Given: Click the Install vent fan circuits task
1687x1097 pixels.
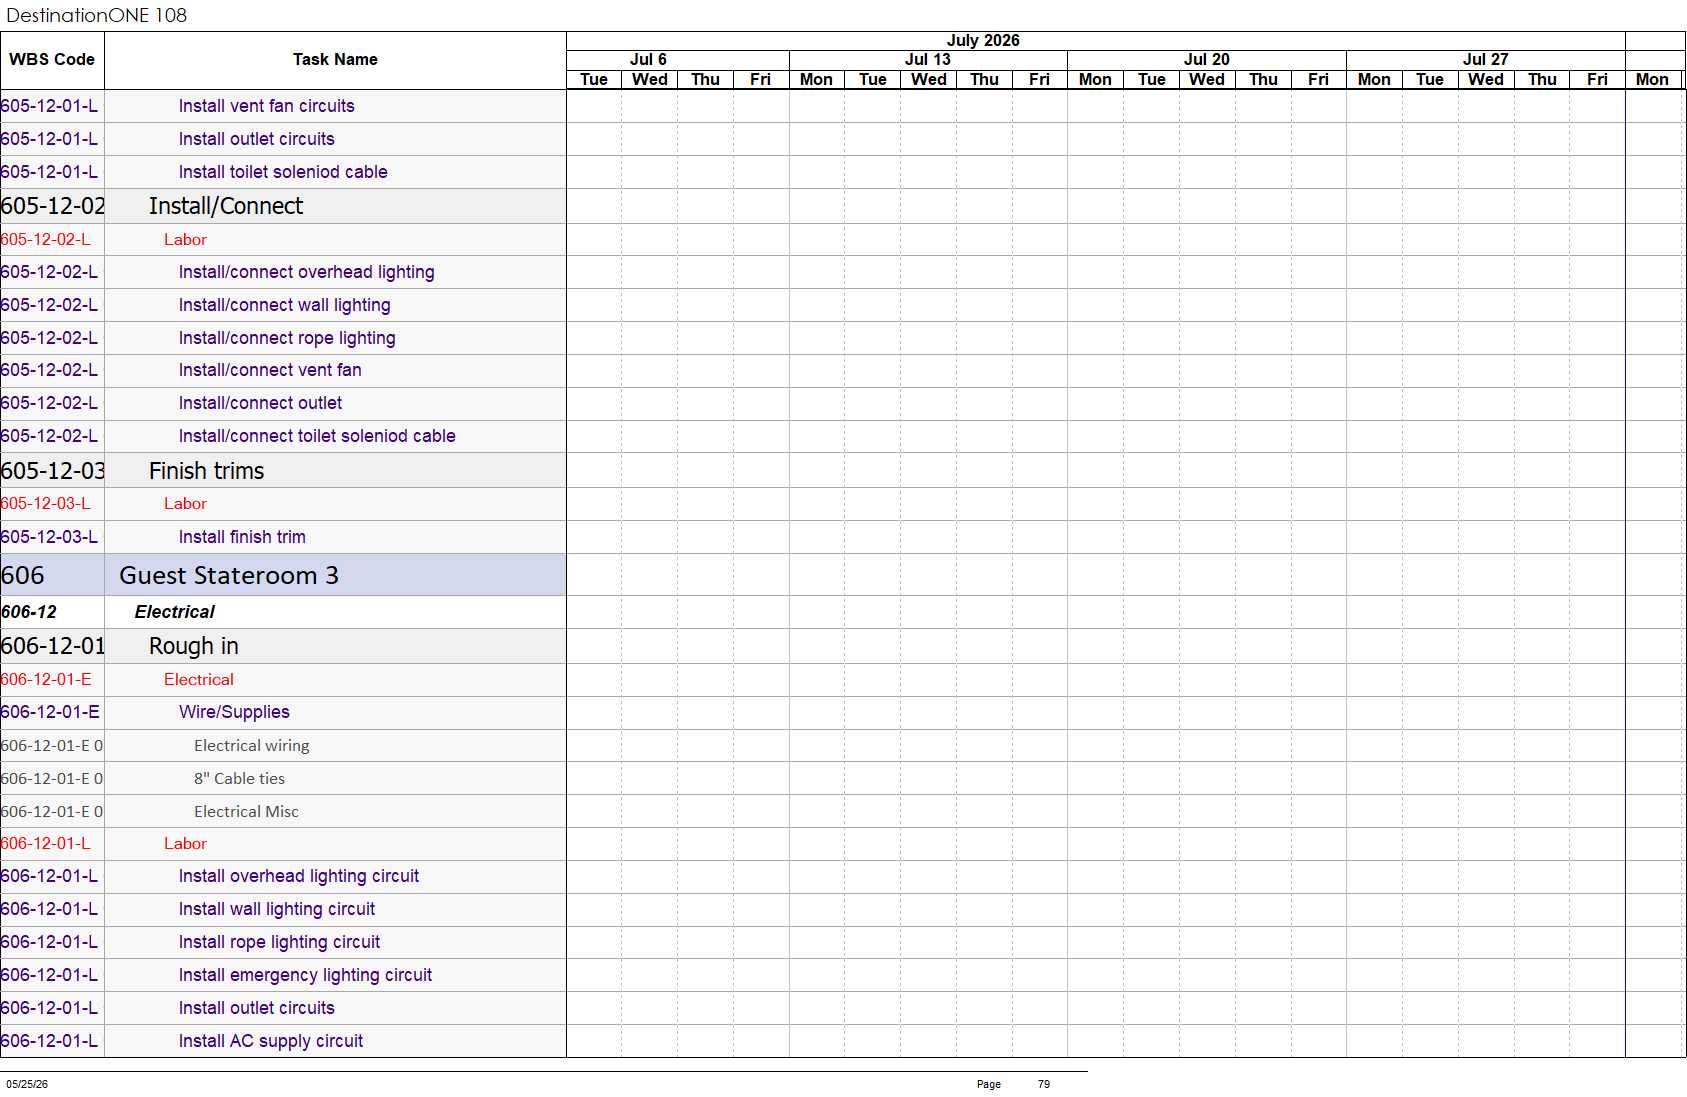Looking at the screenshot, I should [266, 106].
